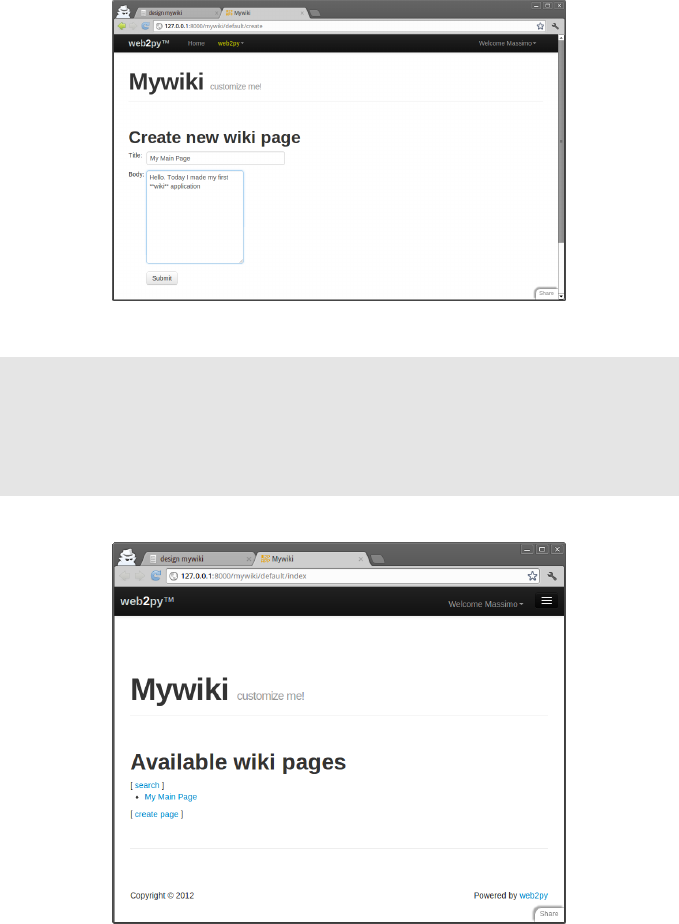Close the design mywiki tab in lower browser
The width and height of the screenshot is (679, 924).
248,559
